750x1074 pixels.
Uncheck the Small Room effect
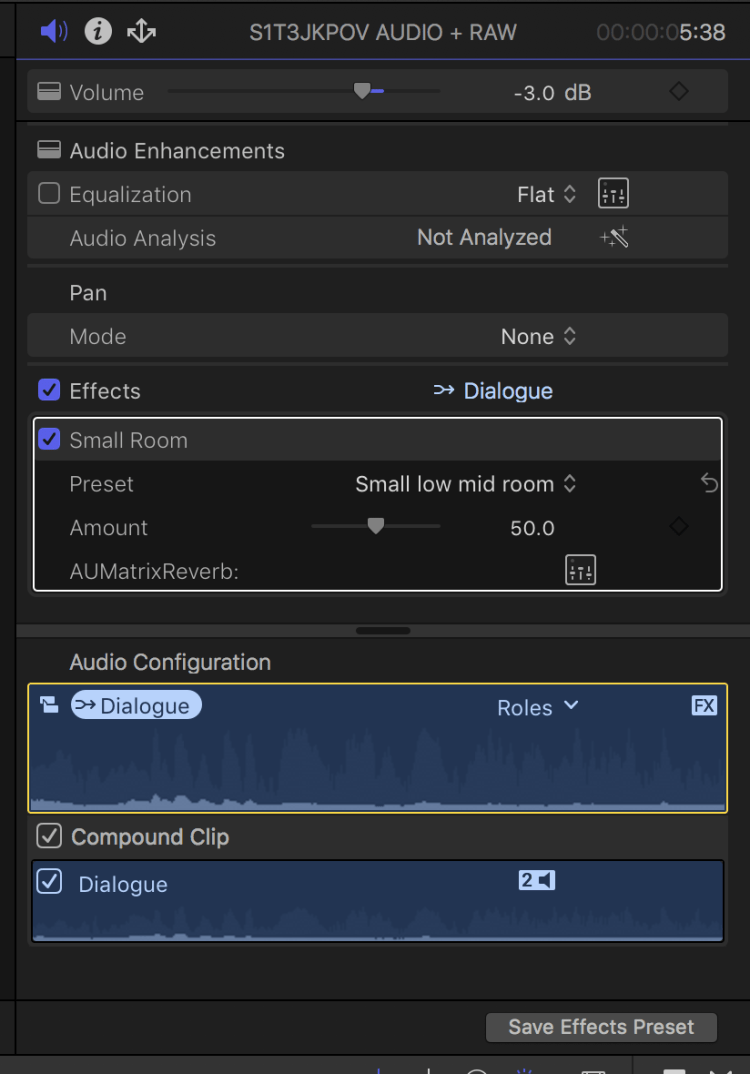(49, 440)
